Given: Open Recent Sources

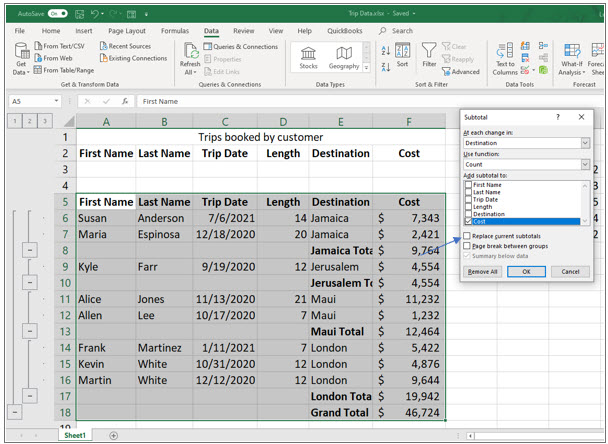Looking at the screenshot, I should (125, 46).
